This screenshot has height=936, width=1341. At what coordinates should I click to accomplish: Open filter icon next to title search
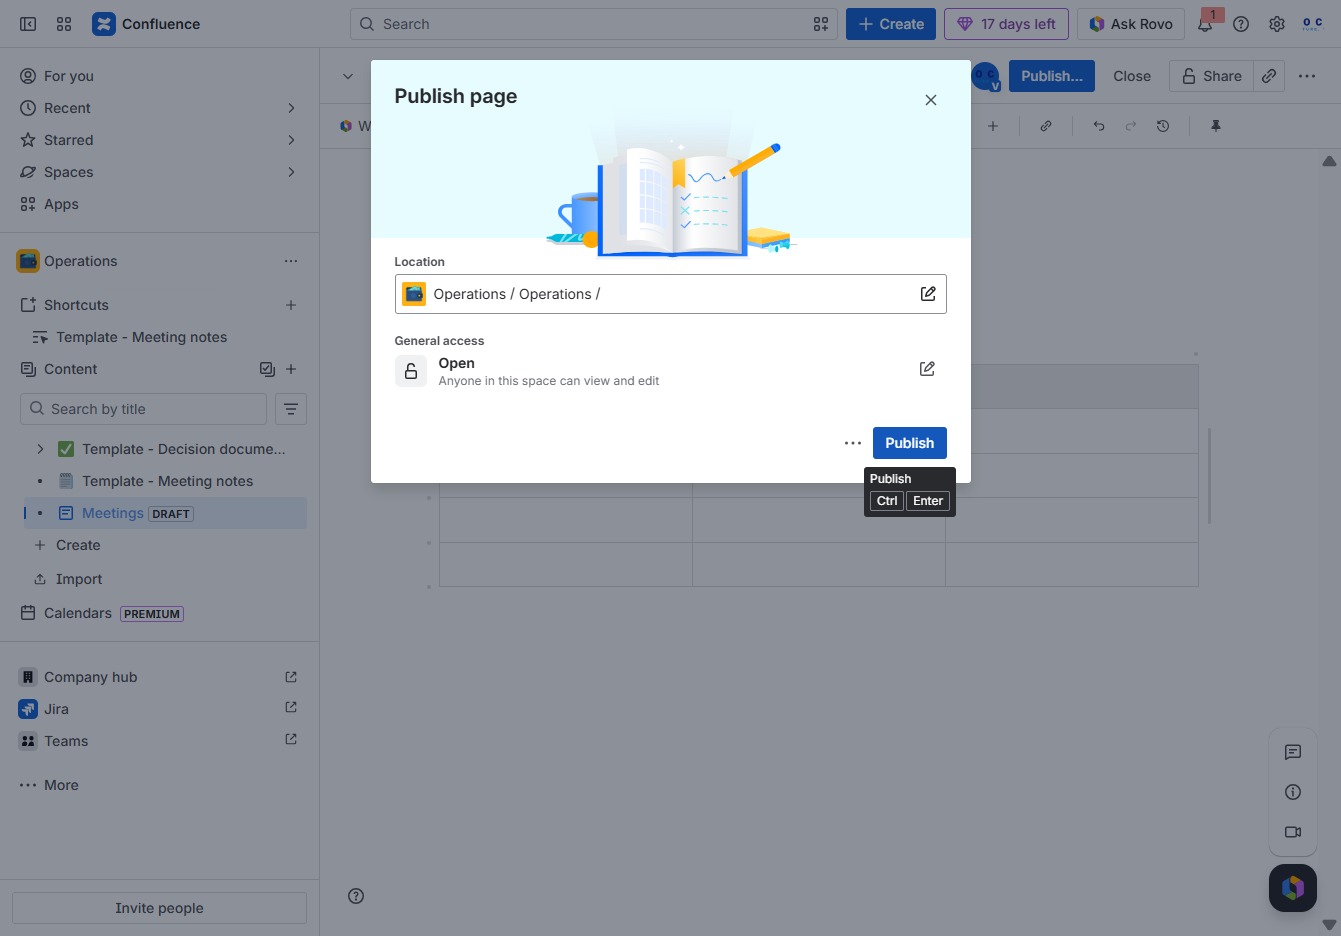point(291,409)
